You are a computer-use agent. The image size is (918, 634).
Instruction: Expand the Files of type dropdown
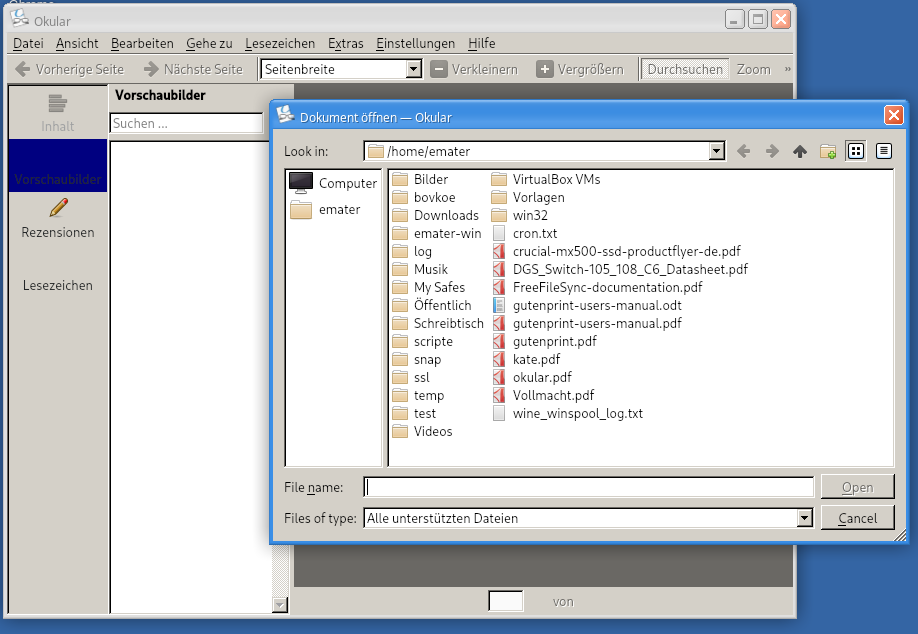804,518
